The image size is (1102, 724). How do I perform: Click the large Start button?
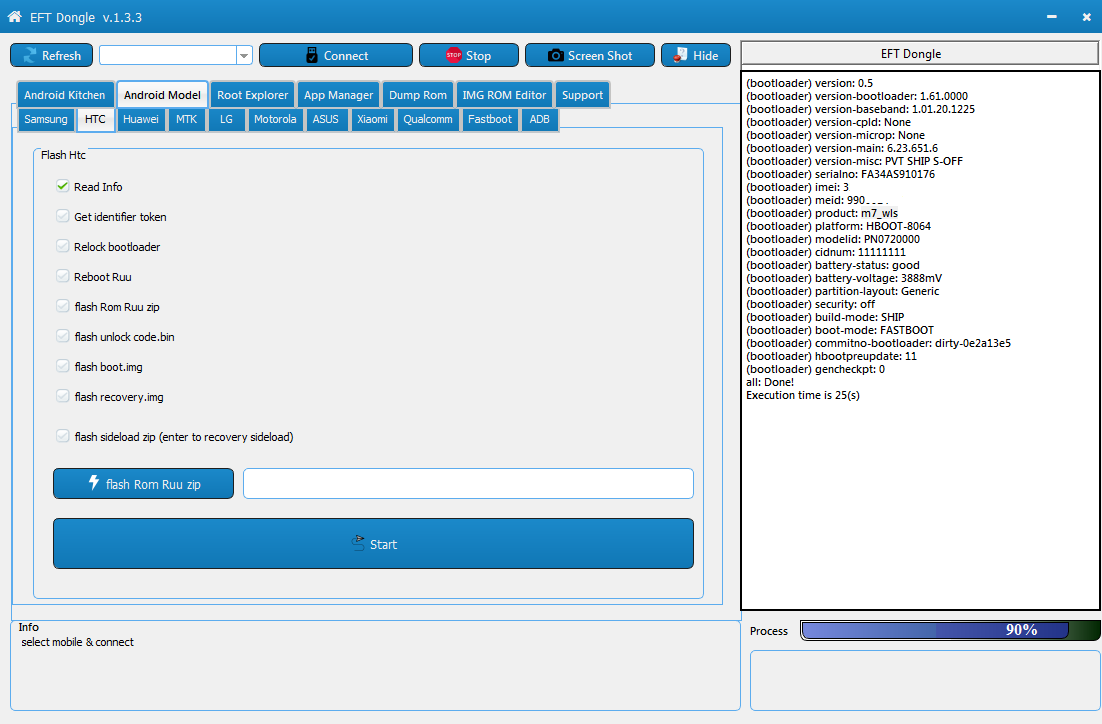[373, 543]
